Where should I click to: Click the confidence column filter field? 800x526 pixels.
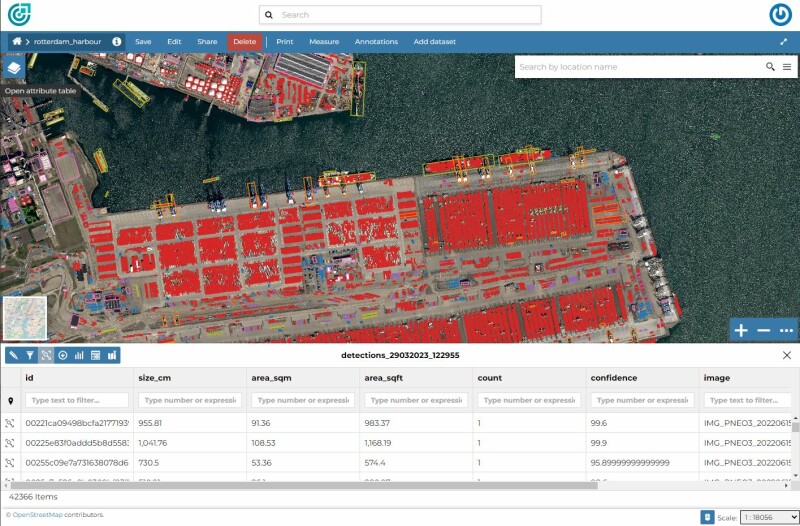coord(642,400)
